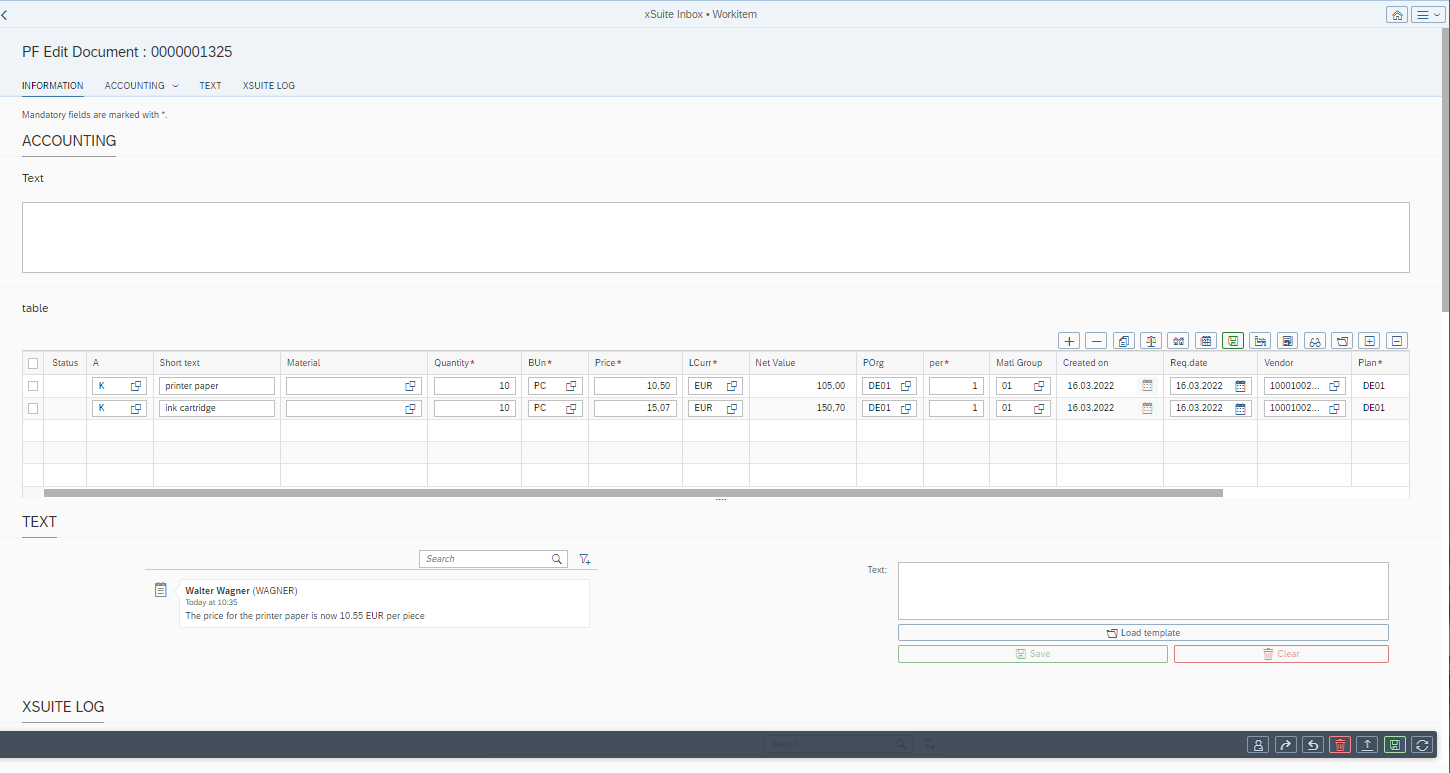The image size is (1450, 773).
Task: Click the red delete icon in bottom toolbar
Action: pos(1340,744)
